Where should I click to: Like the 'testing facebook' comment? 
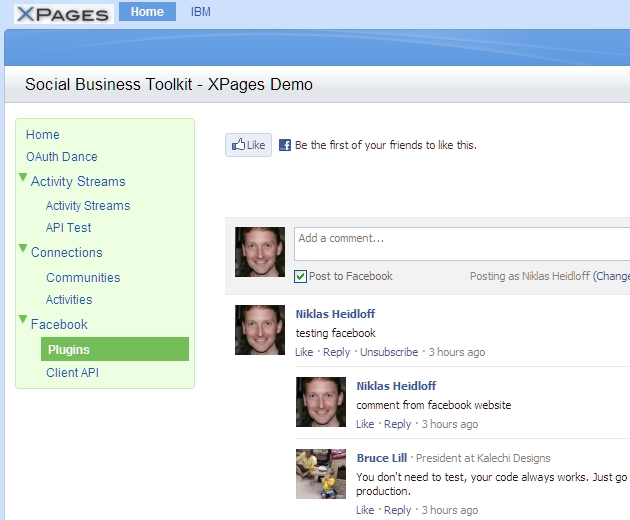(304, 352)
